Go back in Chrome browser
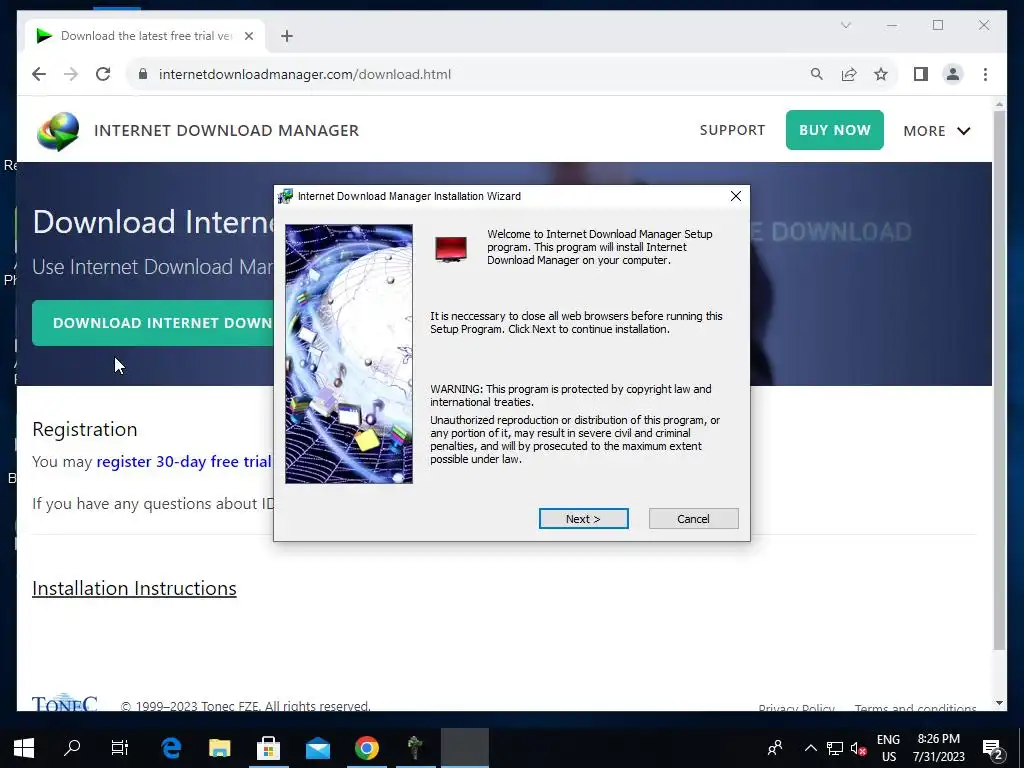 coord(39,74)
